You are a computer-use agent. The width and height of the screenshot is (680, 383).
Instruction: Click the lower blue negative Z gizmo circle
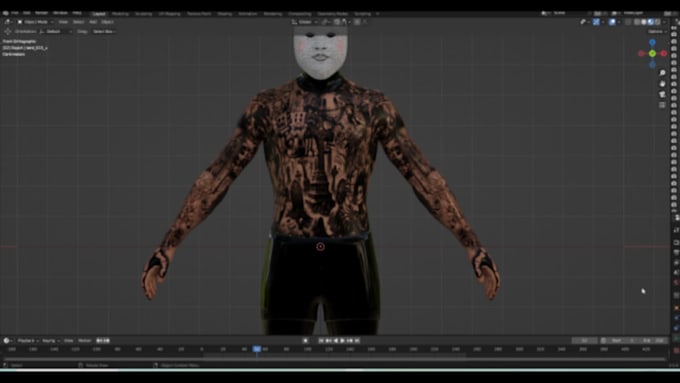tap(652, 64)
